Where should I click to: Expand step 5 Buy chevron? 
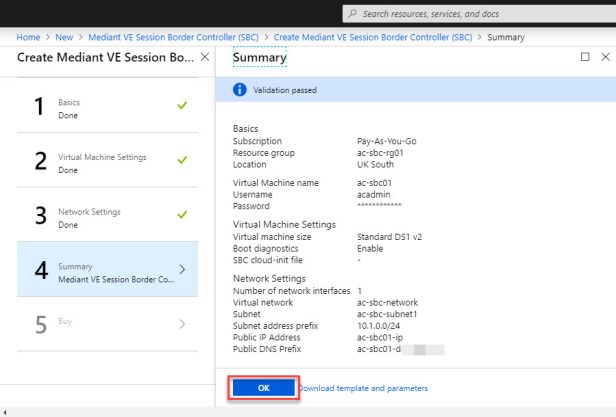pos(181,324)
